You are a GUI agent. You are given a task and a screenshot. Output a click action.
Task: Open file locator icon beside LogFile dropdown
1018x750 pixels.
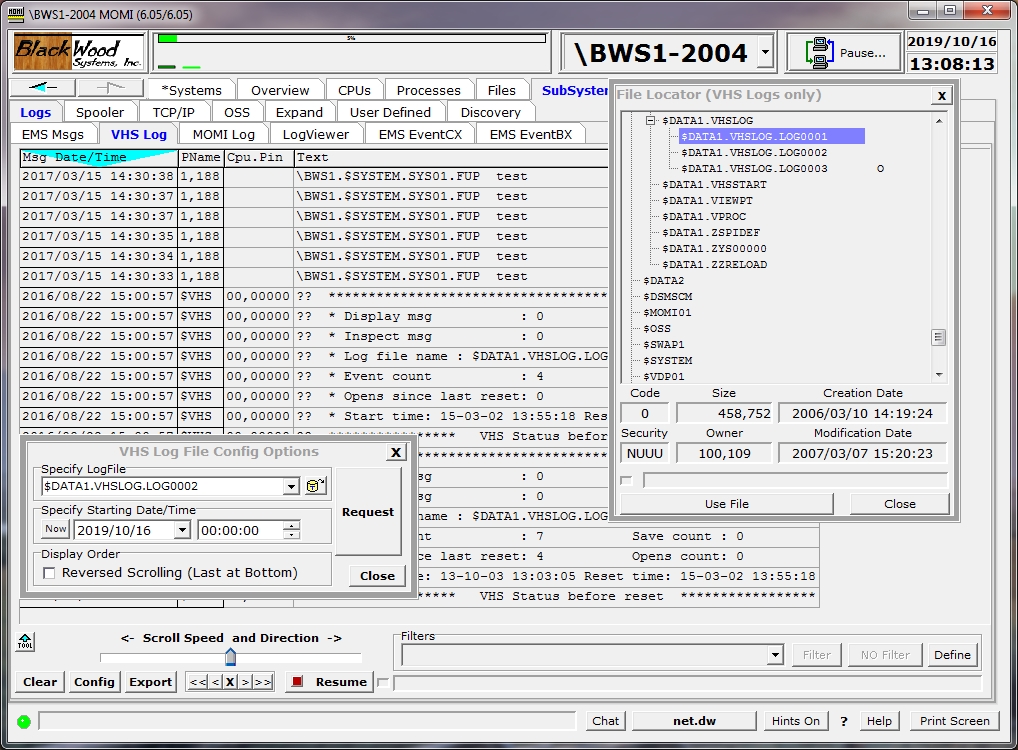click(317, 486)
